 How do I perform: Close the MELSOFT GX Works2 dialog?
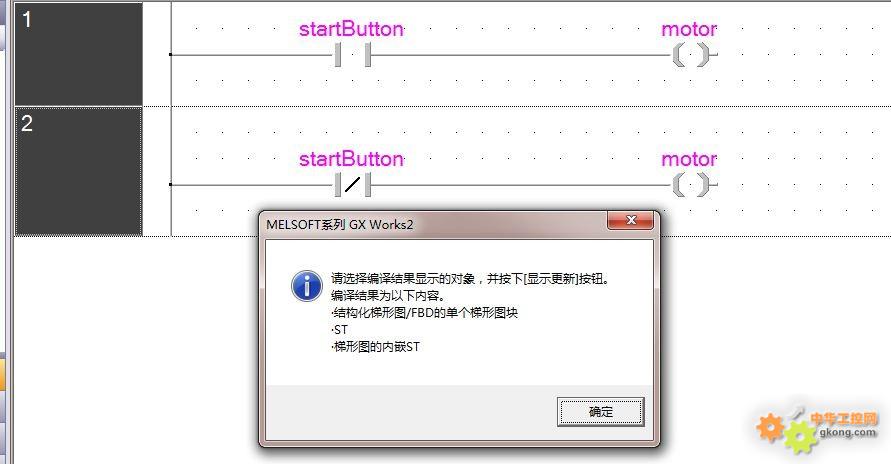[630, 220]
